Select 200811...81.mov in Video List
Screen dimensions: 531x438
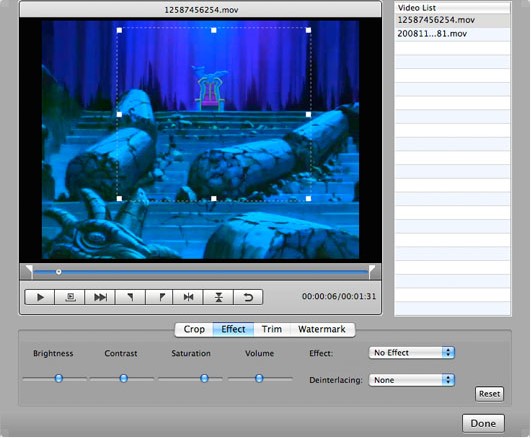pyautogui.click(x=452, y=34)
